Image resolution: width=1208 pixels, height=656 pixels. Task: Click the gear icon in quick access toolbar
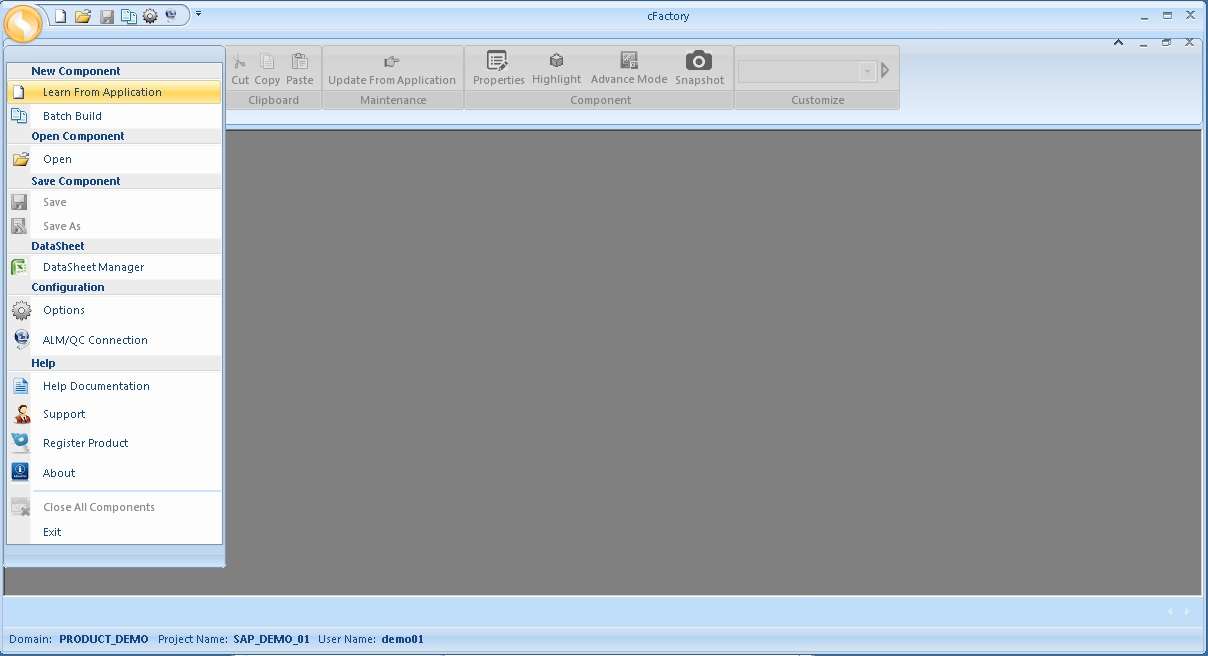150,16
